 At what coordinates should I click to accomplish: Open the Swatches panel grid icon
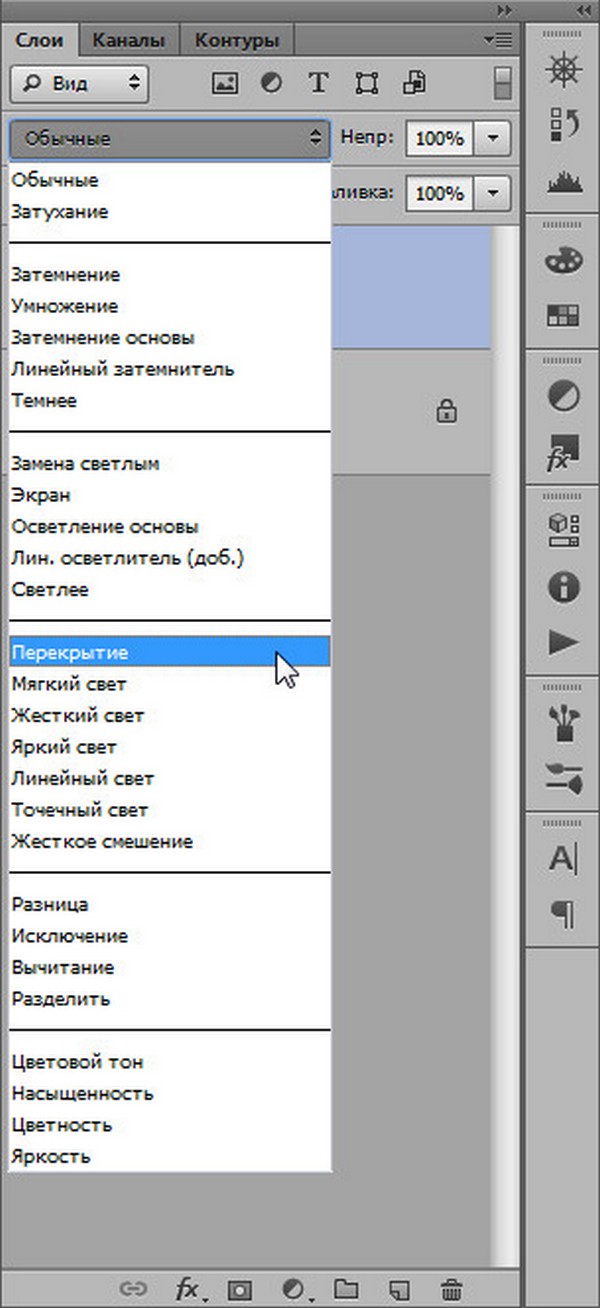pyautogui.click(x=563, y=316)
